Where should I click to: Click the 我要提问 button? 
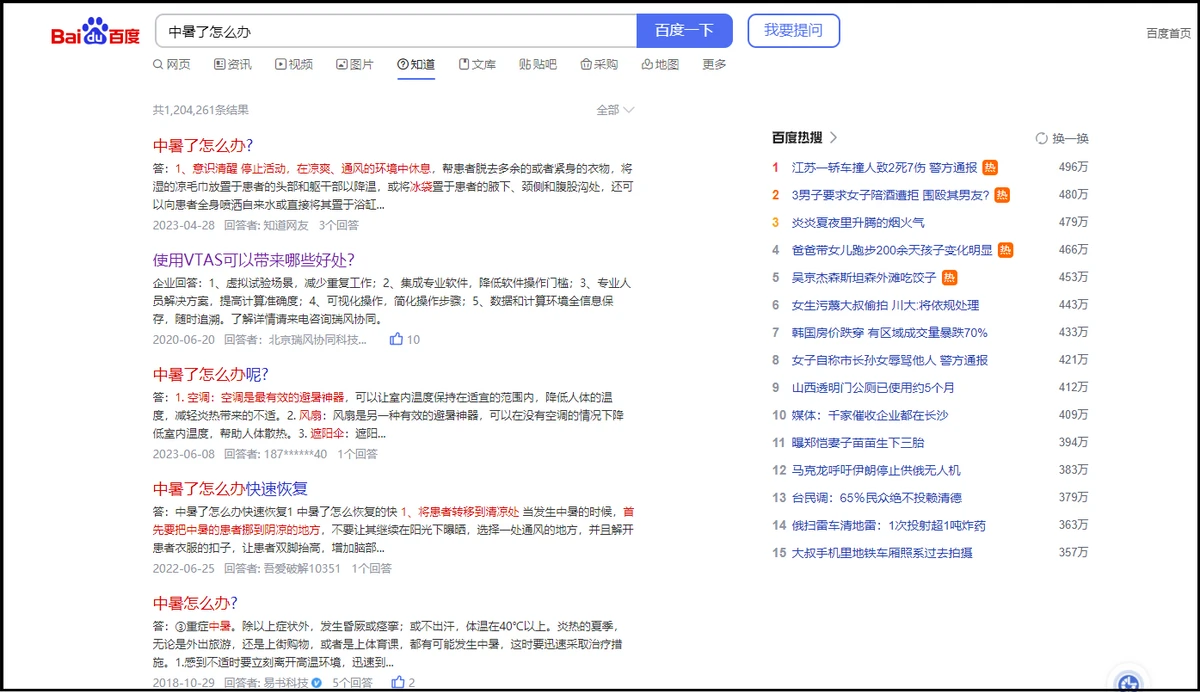coord(794,31)
